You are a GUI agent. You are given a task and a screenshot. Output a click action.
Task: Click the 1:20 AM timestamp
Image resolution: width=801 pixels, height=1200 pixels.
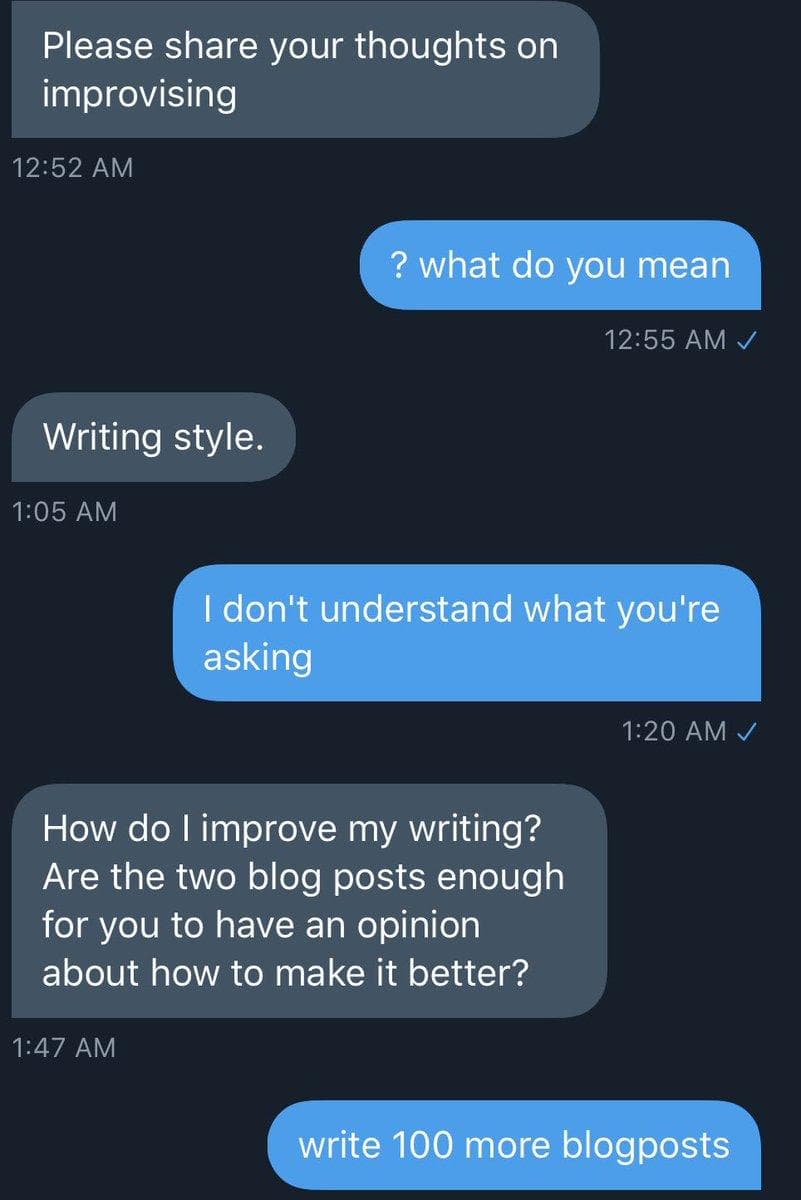673,731
